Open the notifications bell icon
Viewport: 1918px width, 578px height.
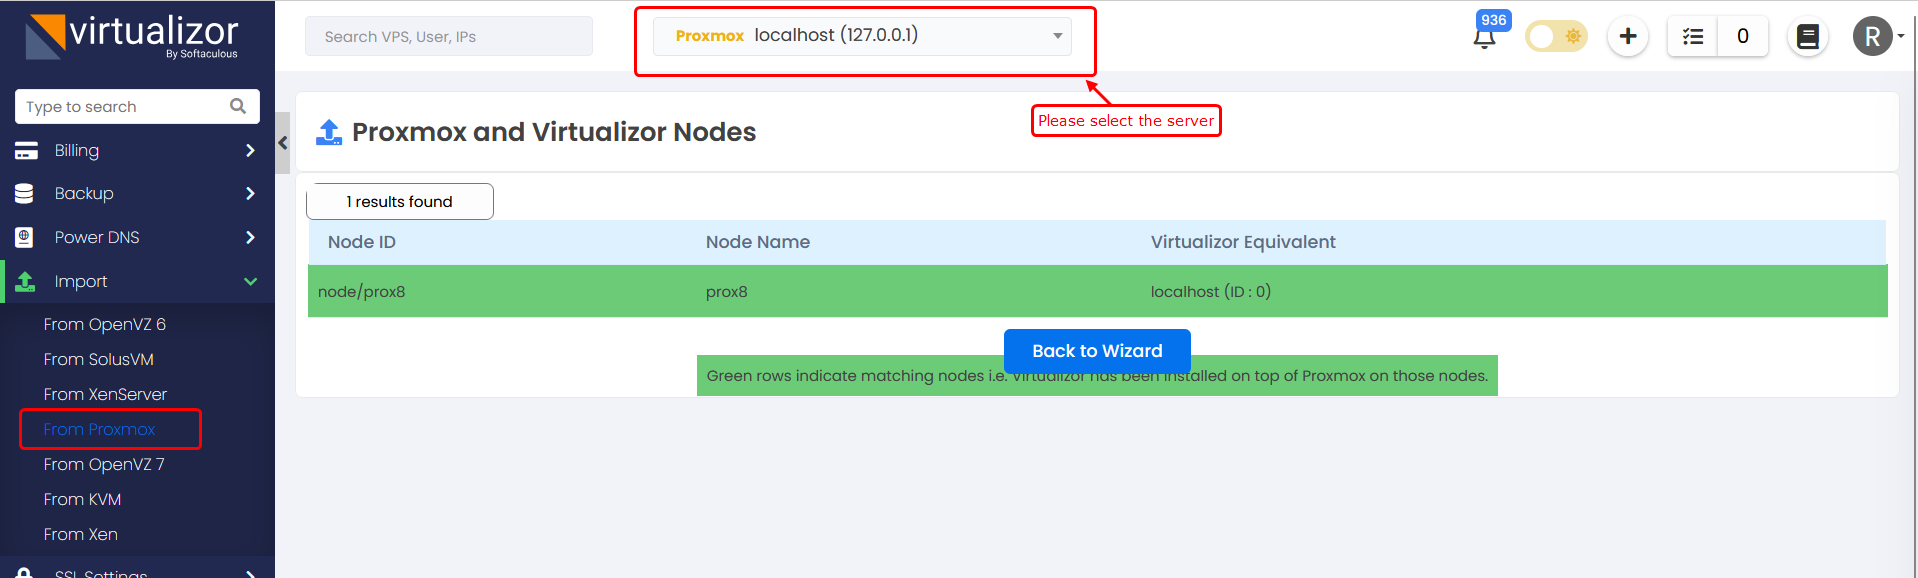pyautogui.click(x=1485, y=38)
